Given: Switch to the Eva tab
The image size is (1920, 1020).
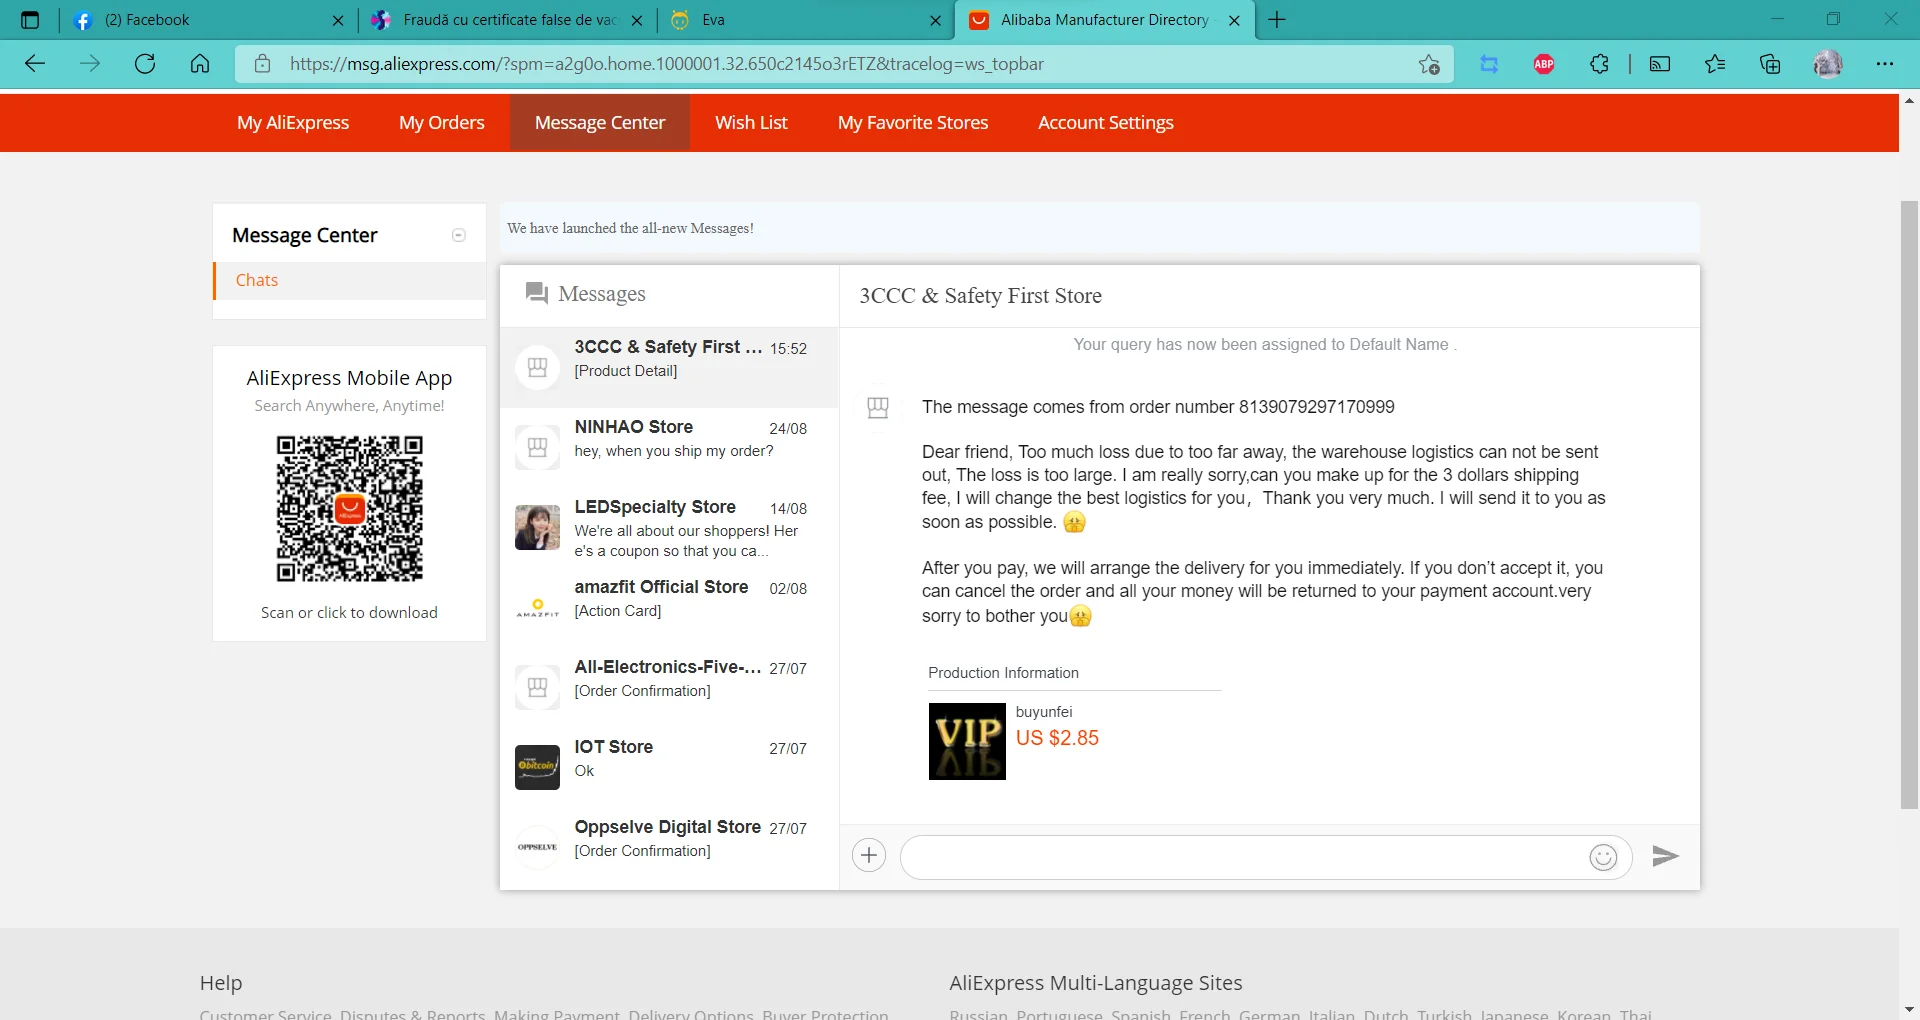Looking at the screenshot, I should [x=806, y=20].
